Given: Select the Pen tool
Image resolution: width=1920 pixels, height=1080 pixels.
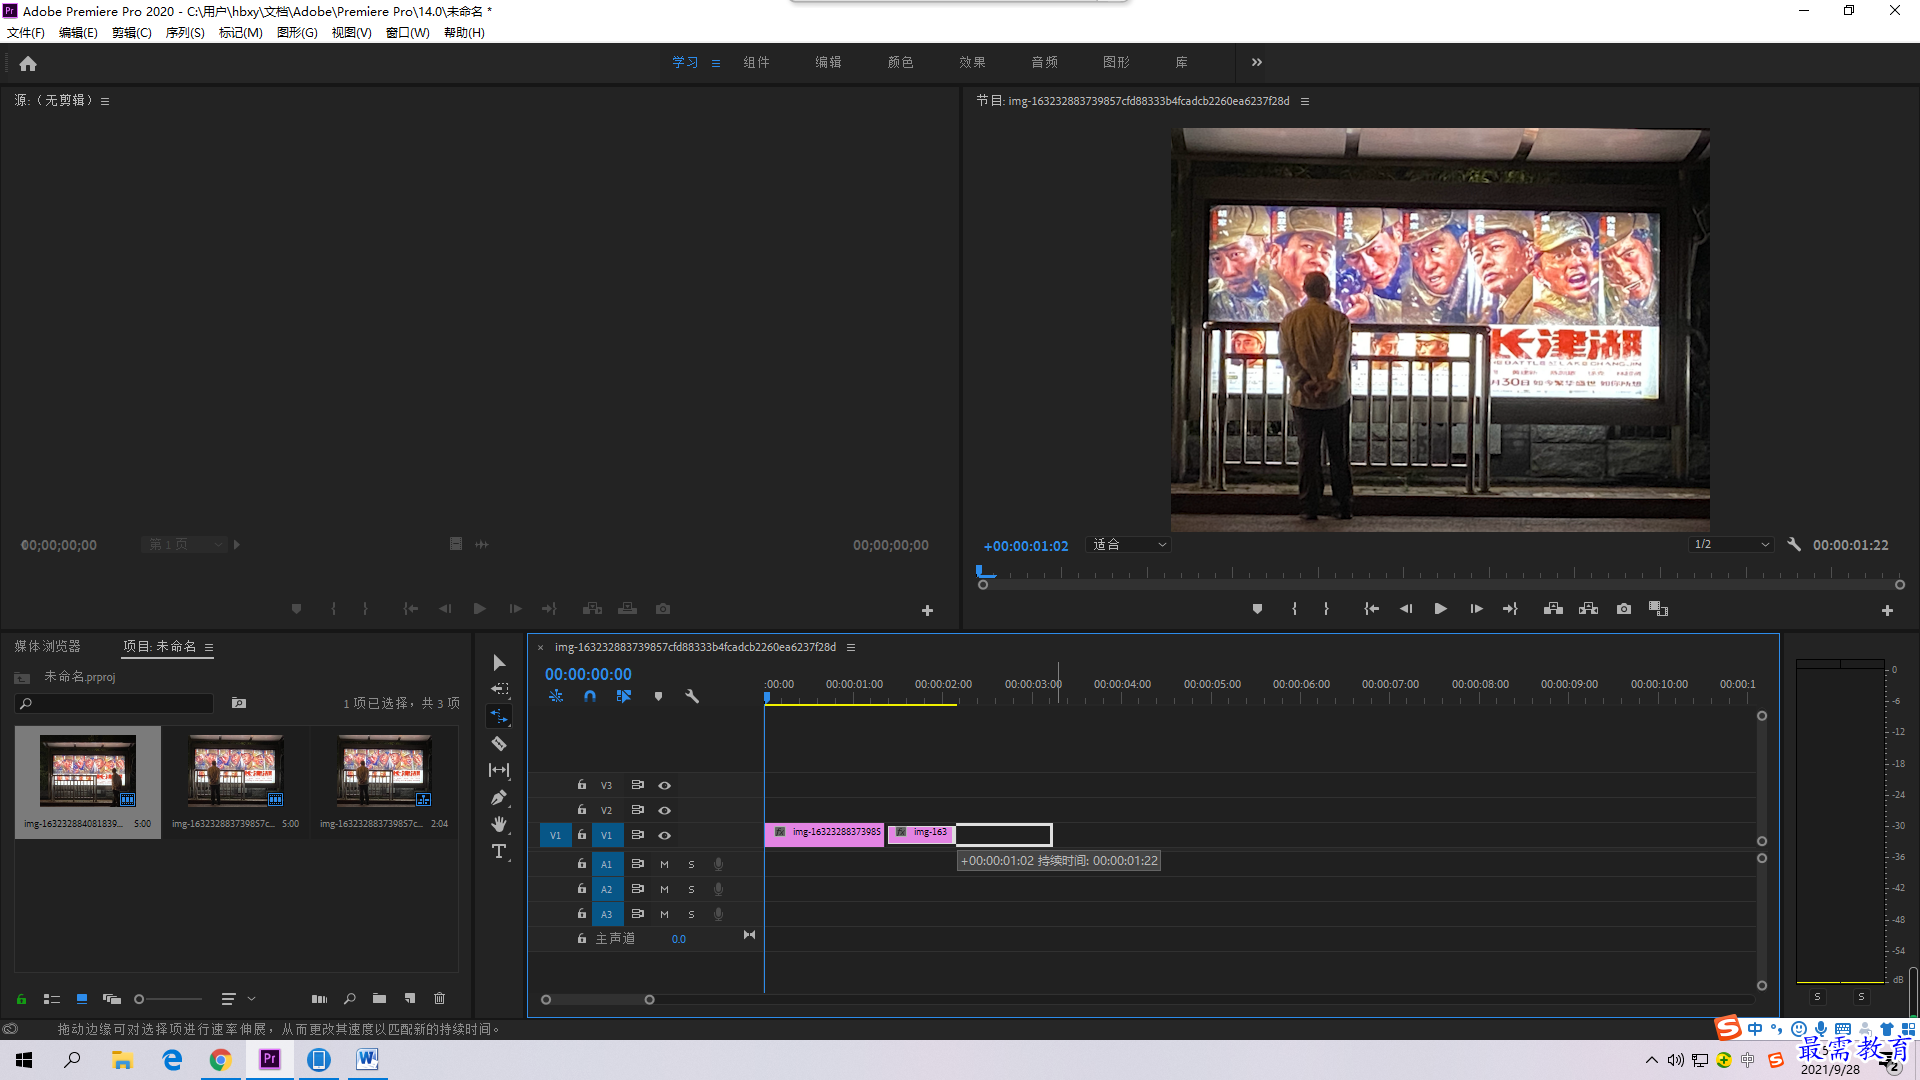Looking at the screenshot, I should click(x=499, y=797).
